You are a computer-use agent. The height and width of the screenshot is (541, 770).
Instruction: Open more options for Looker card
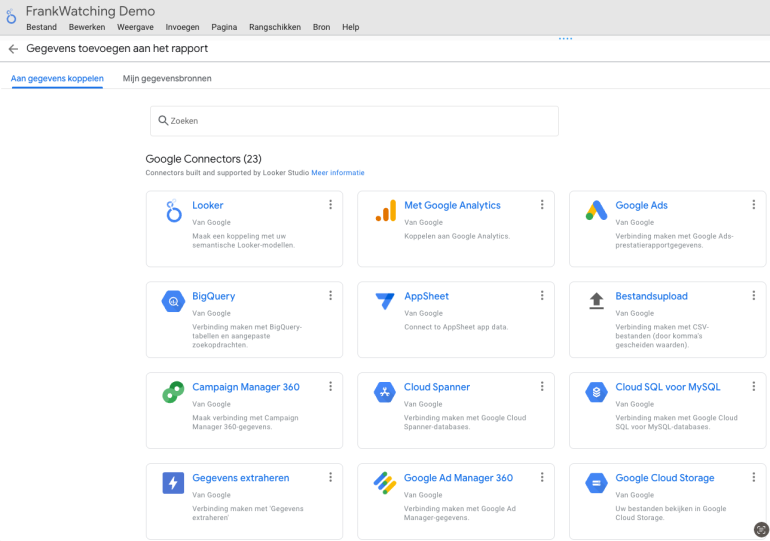point(330,205)
